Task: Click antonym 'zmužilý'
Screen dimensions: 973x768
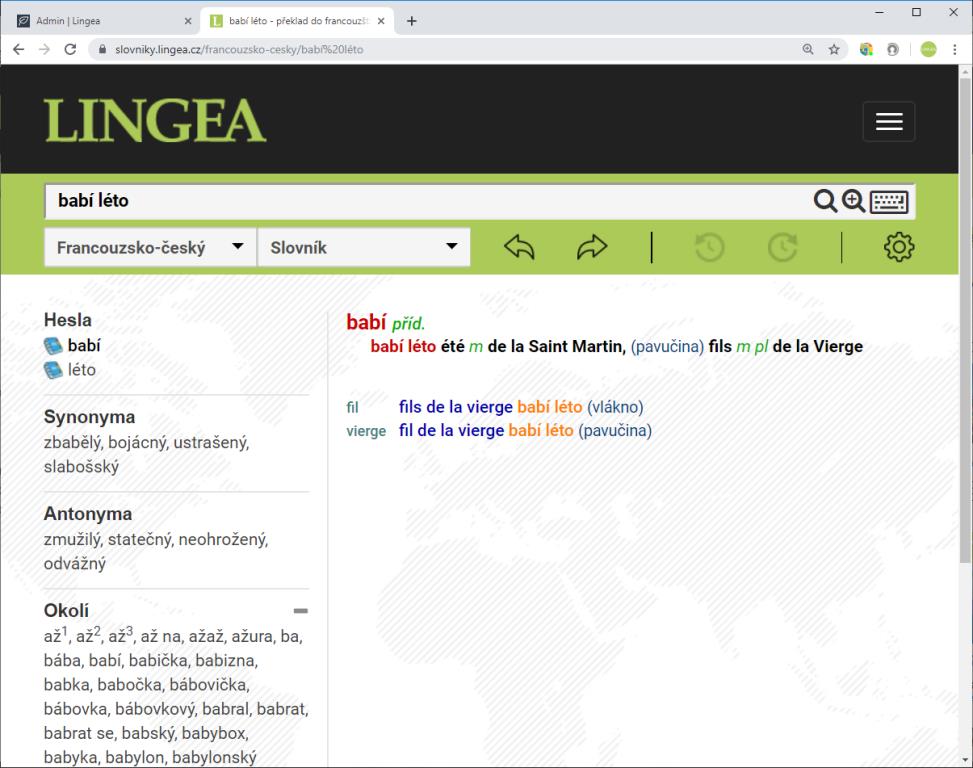Action: (71, 540)
